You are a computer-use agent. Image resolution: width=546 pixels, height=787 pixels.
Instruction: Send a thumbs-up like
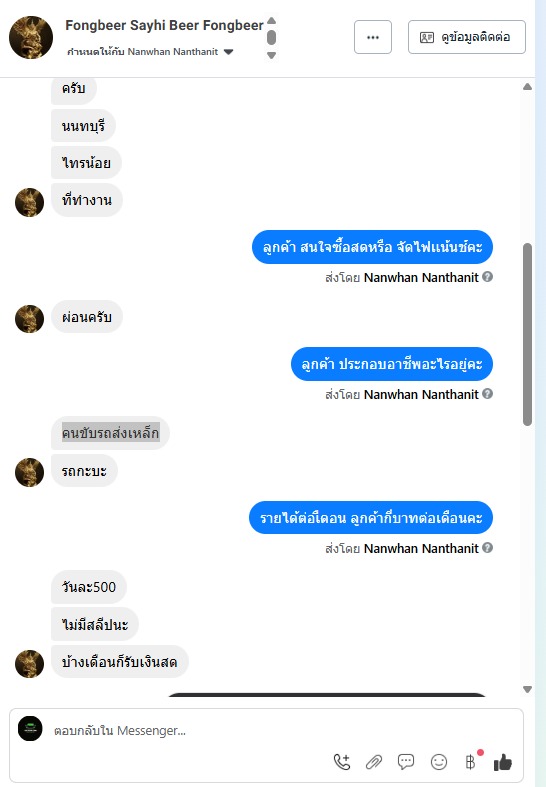pyautogui.click(x=502, y=762)
